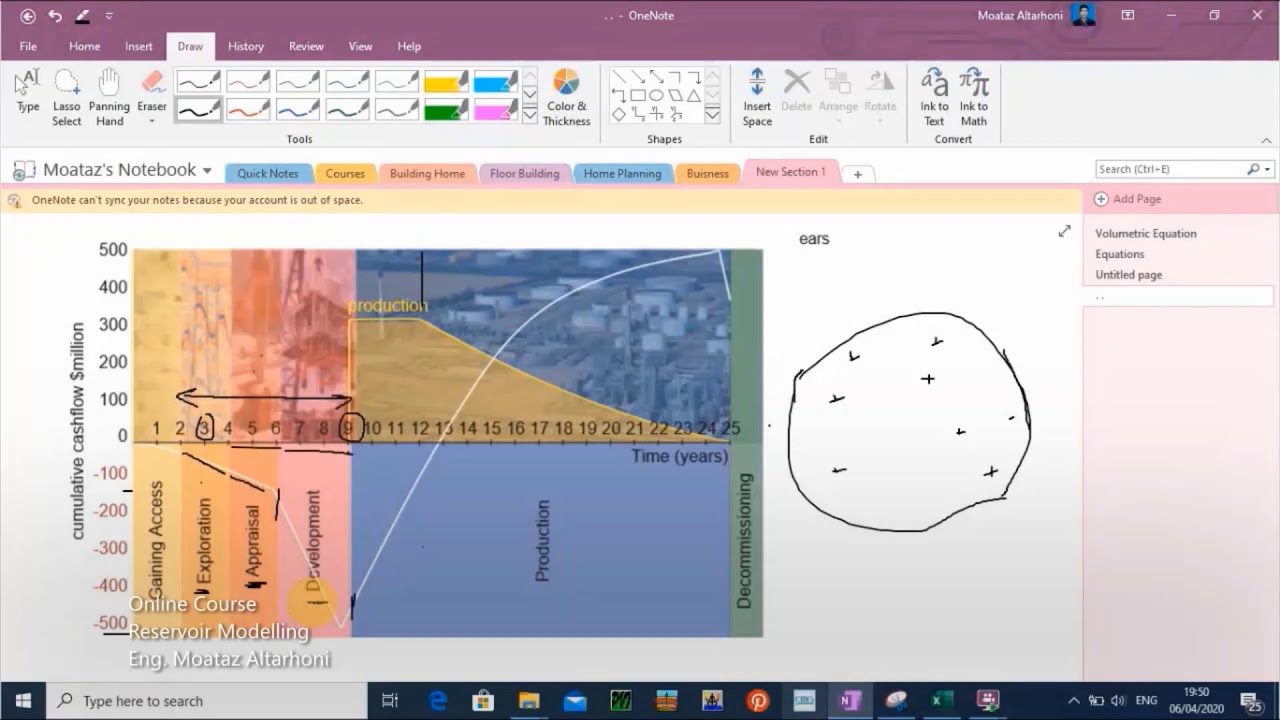Open the Moataz's Notebook dropdown
1280x720 pixels.
coord(207,171)
